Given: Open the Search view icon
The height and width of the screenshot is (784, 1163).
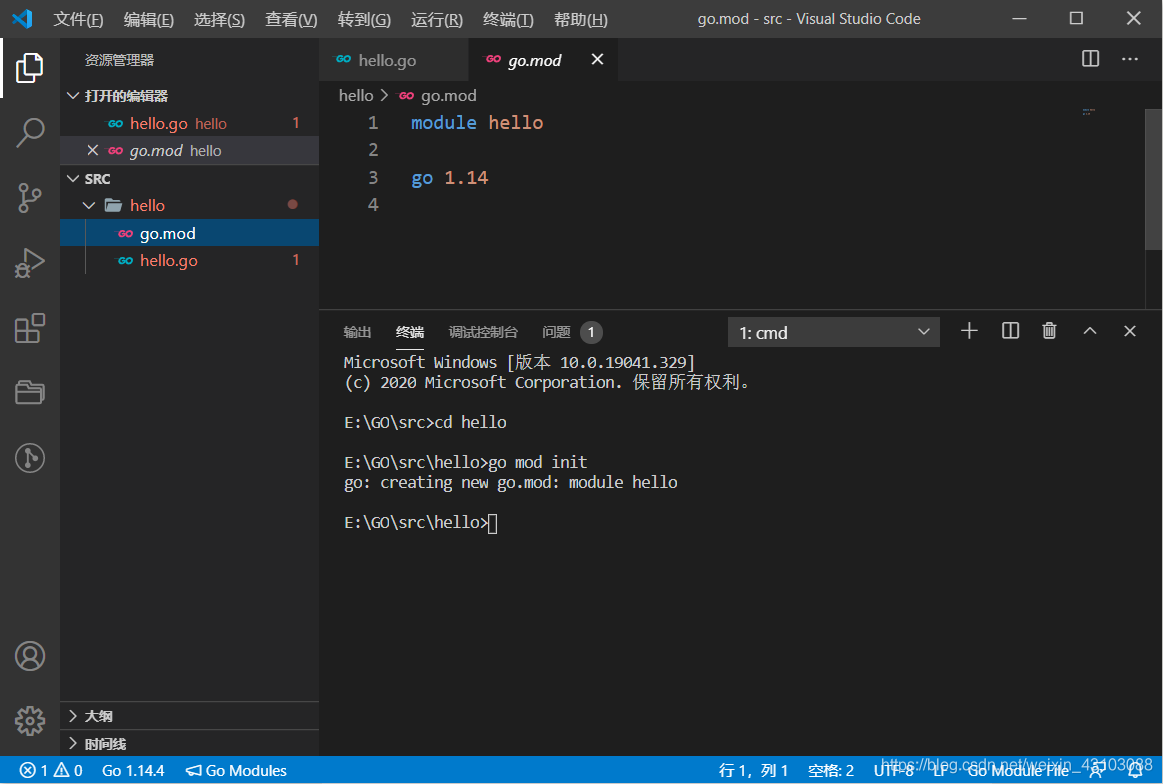Looking at the screenshot, I should click(30, 133).
